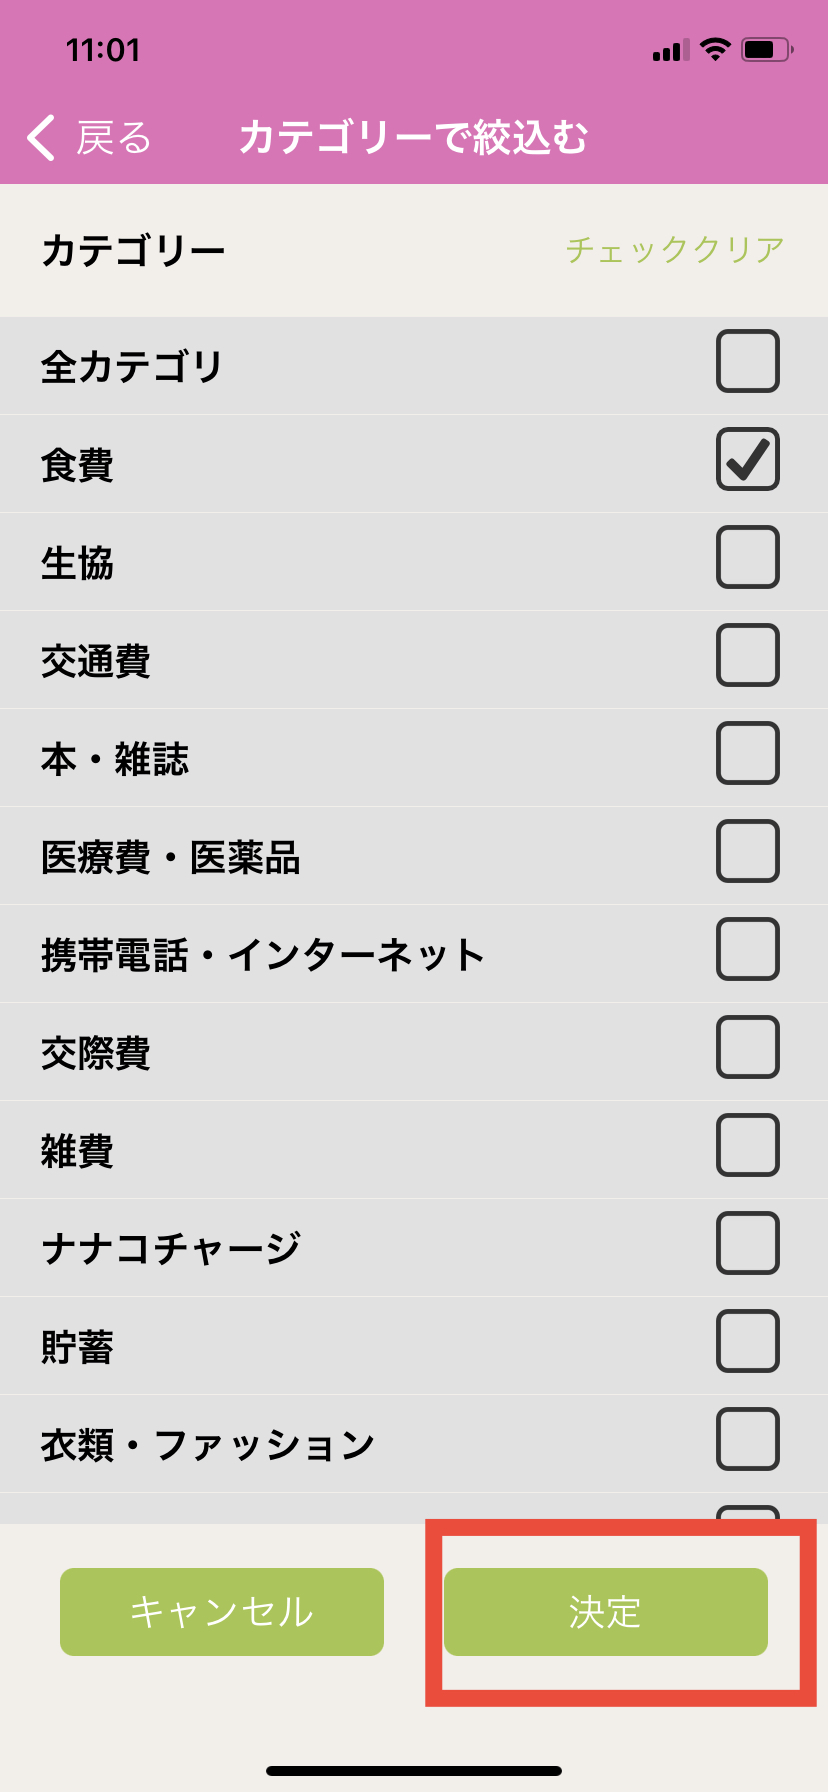Check the 全カテゴリ checkbox
The image size is (828, 1792).
click(747, 361)
